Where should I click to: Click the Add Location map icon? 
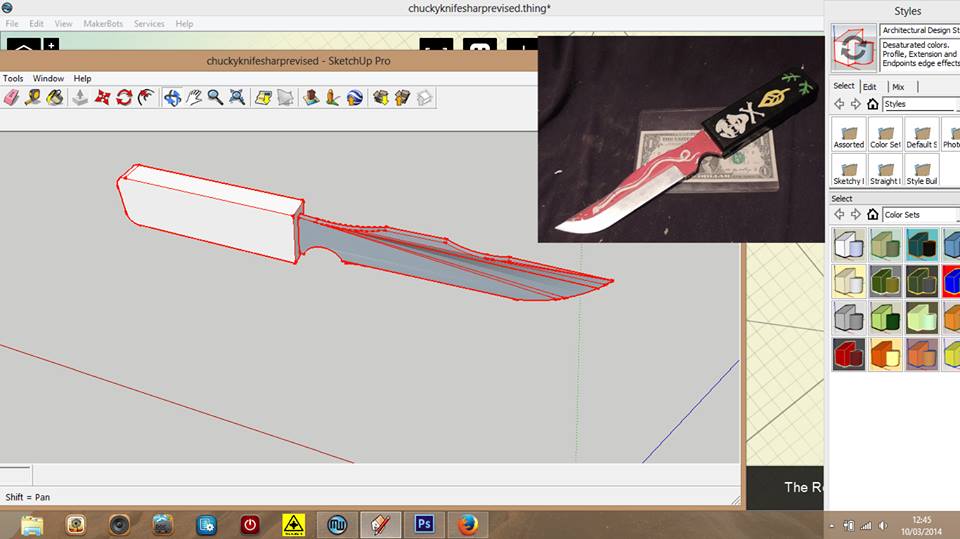pyautogui.click(x=263, y=97)
